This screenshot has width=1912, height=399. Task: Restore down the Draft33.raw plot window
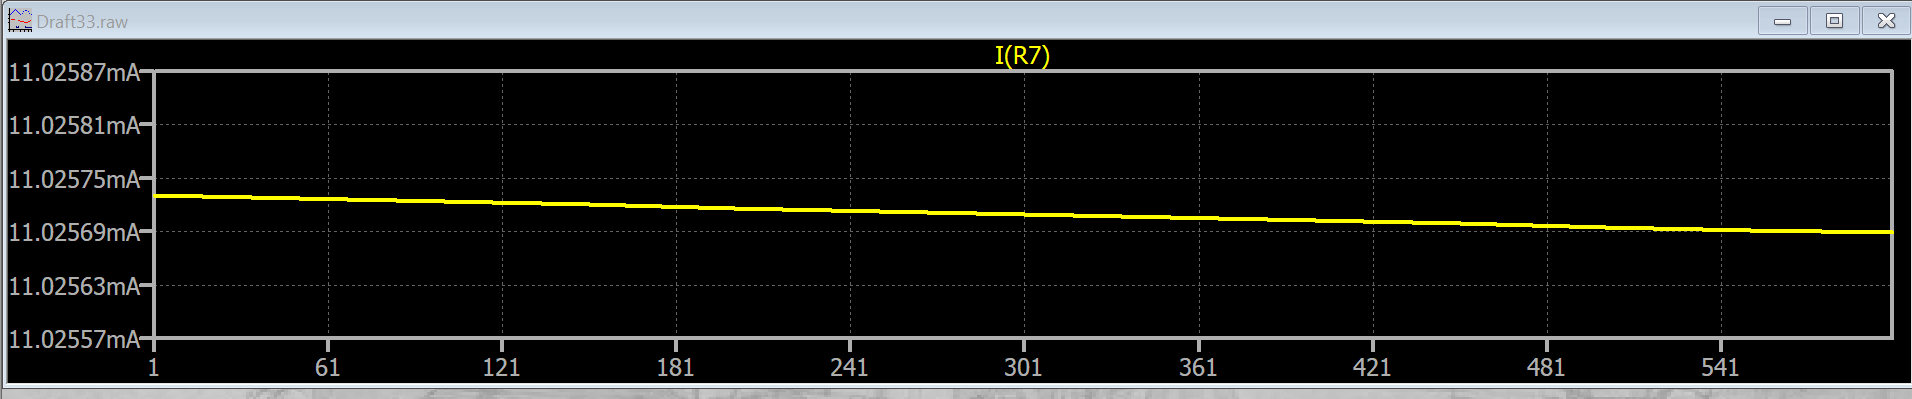click(x=1834, y=20)
